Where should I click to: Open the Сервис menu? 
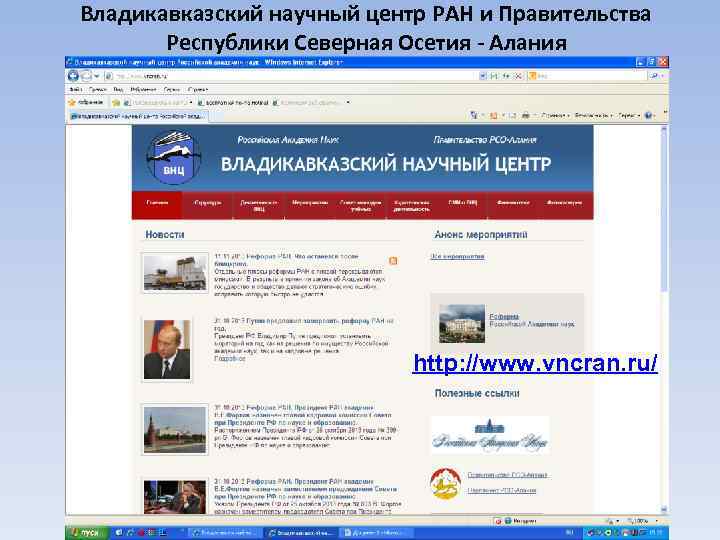click(x=172, y=90)
